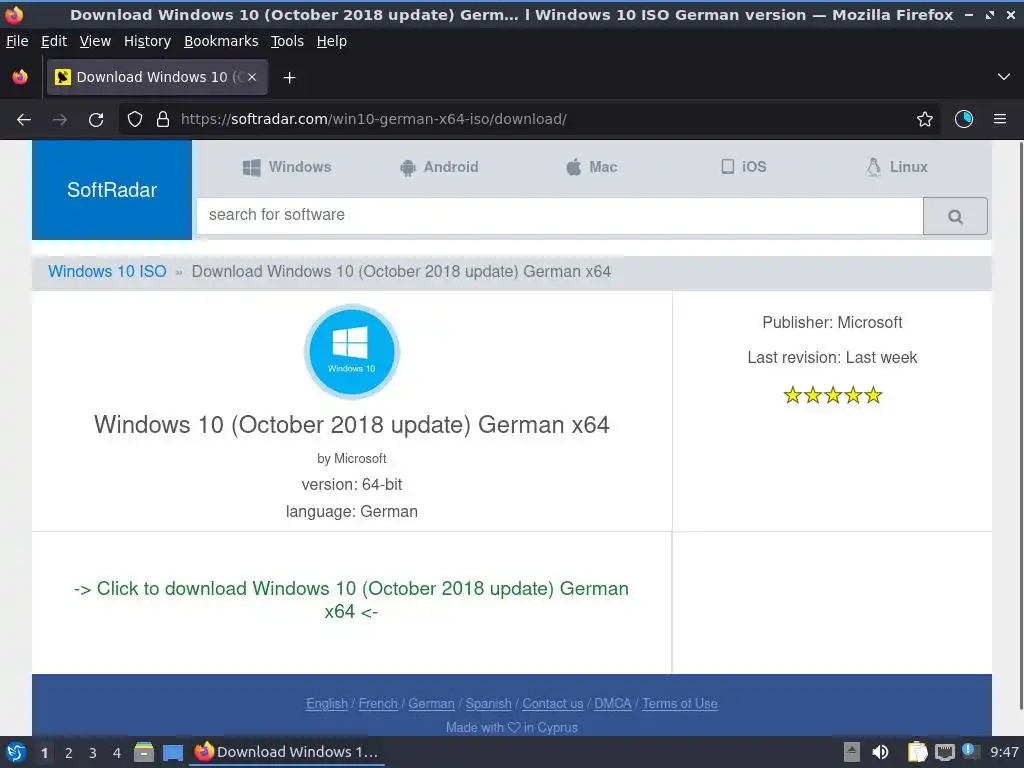Viewport: 1024px width, 768px height.
Task: Click the Windows 10 logo image
Action: [x=352, y=352]
